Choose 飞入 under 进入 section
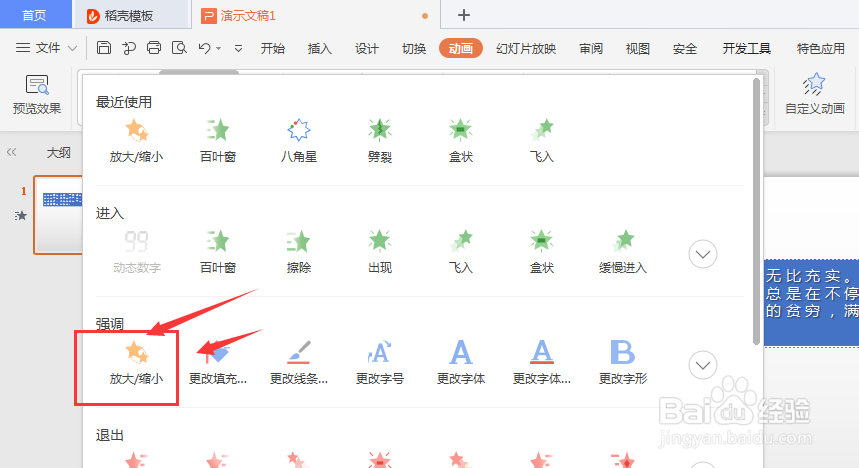The width and height of the screenshot is (859, 468). click(461, 252)
